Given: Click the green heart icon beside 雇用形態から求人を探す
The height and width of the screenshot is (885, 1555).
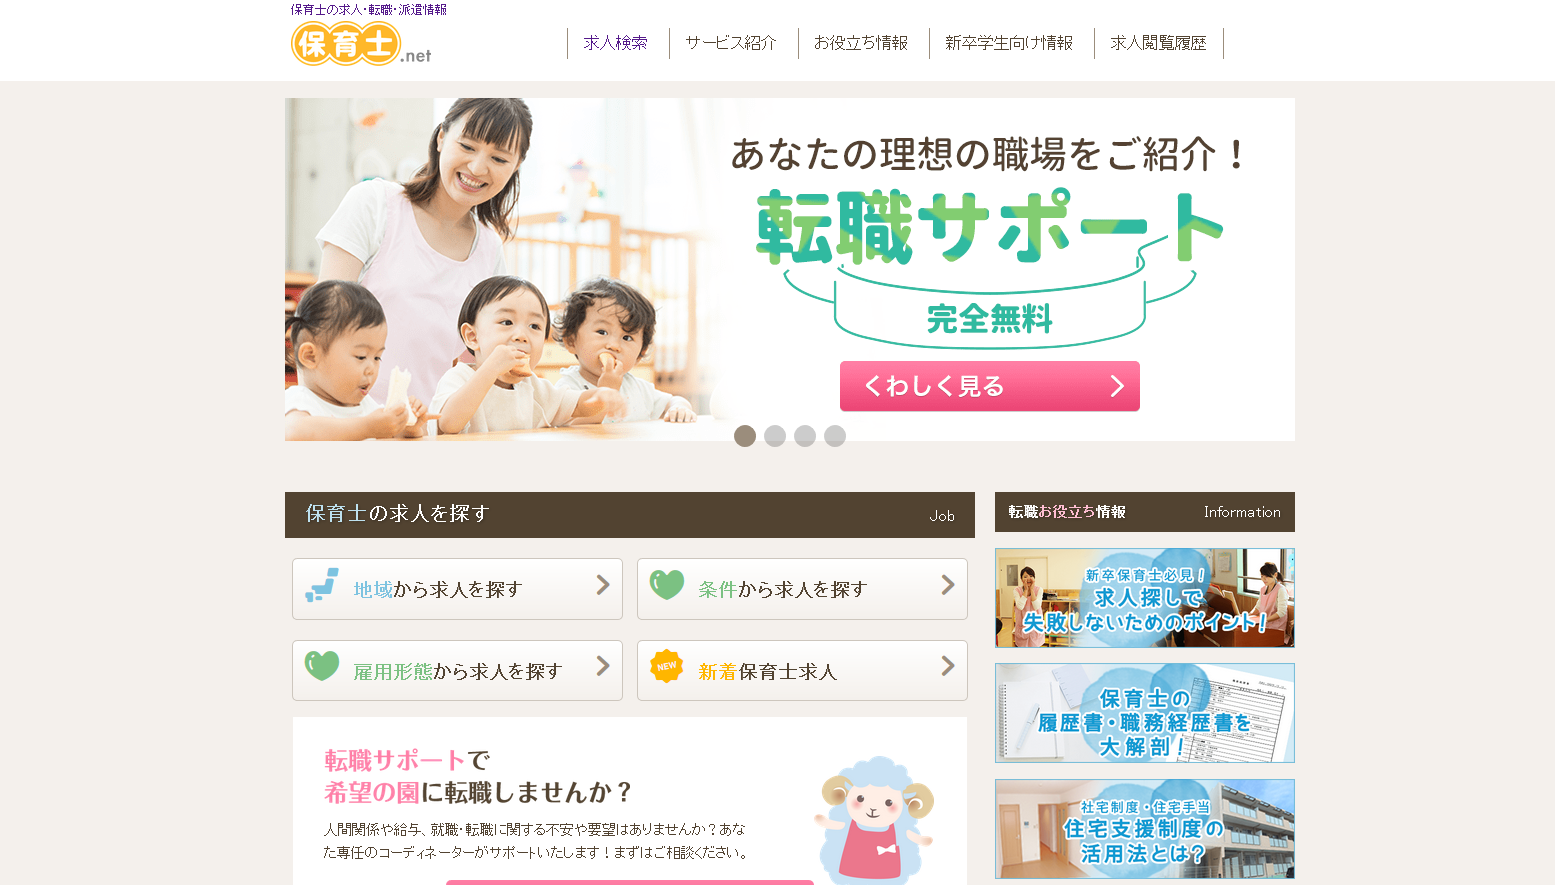Looking at the screenshot, I should pyautogui.click(x=322, y=666).
